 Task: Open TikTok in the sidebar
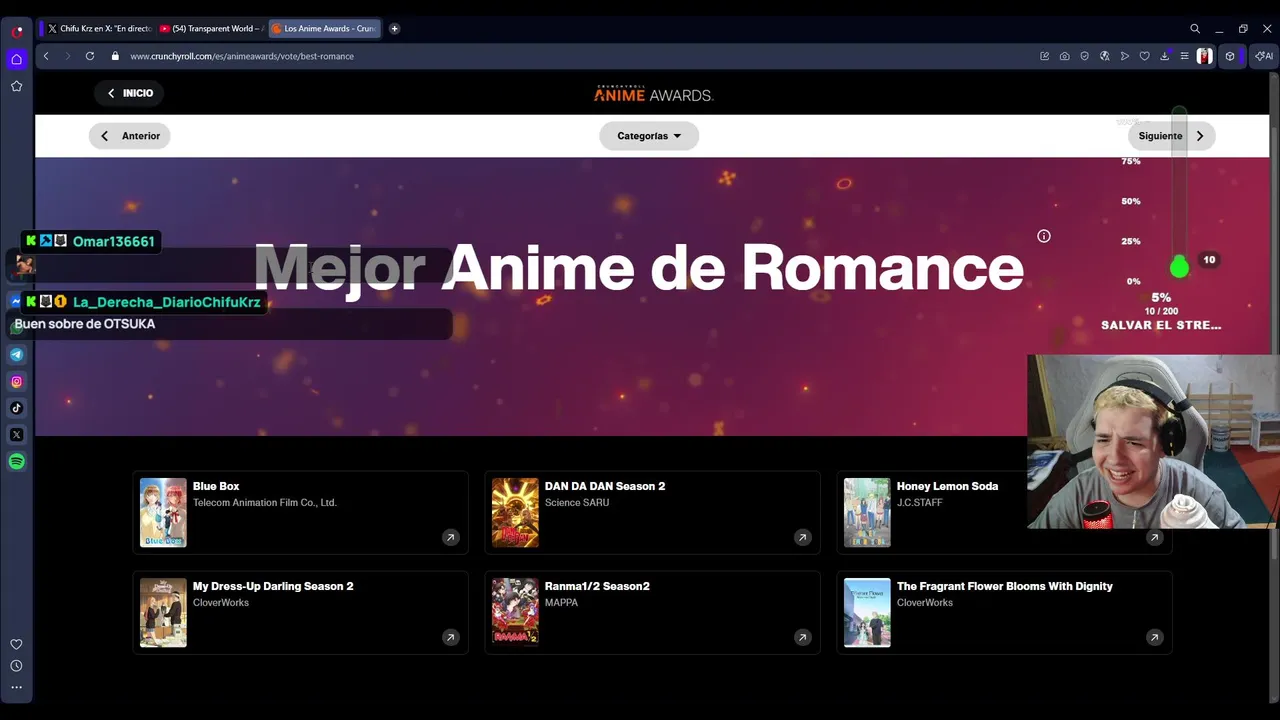17,408
